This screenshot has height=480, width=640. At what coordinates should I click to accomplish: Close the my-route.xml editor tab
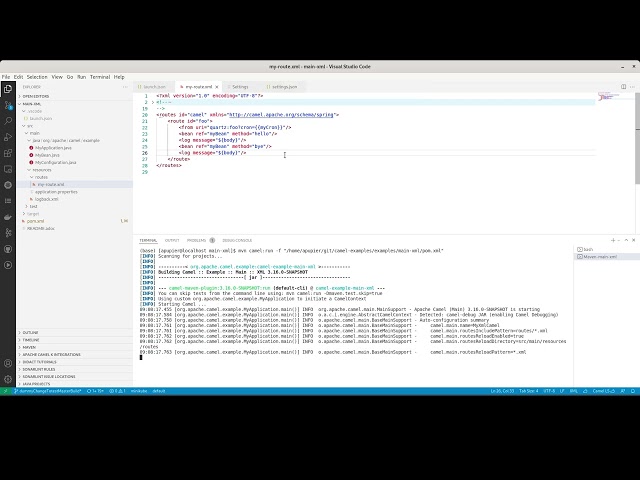click(217, 87)
